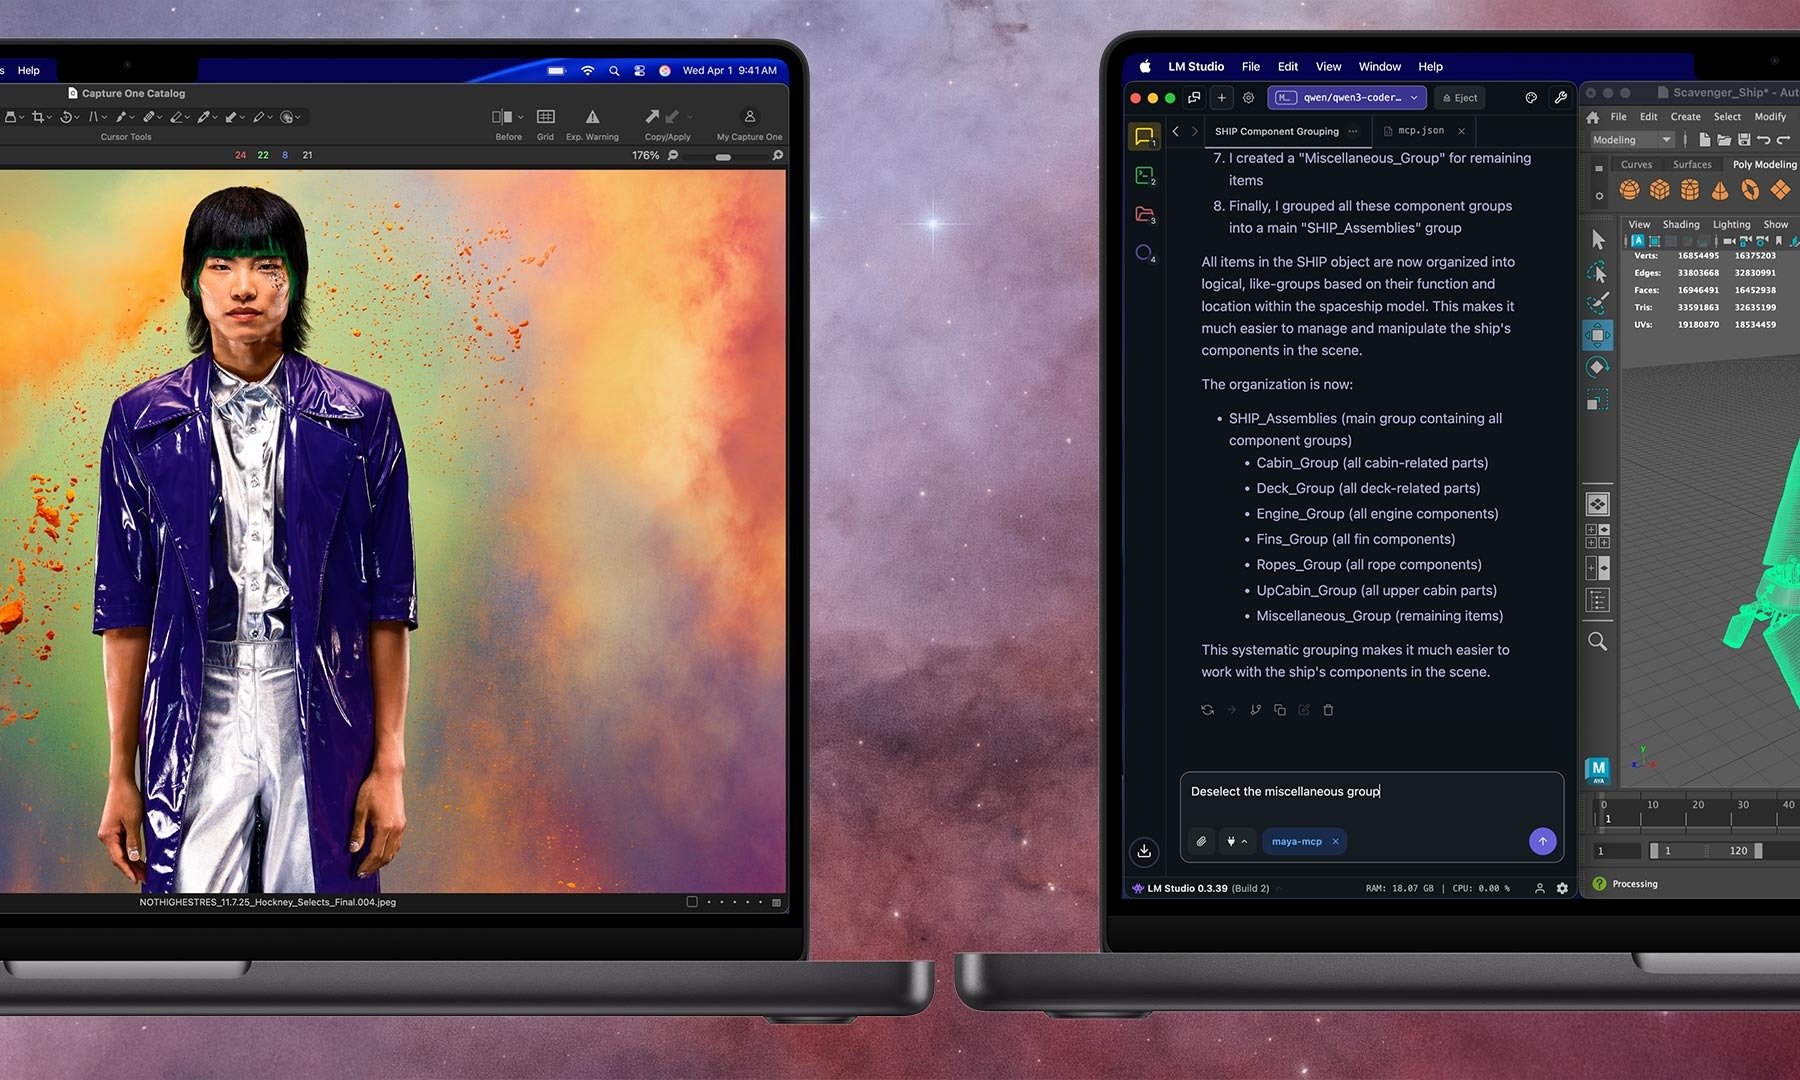Image resolution: width=1800 pixels, height=1080 pixels.
Task: Select the Crop tool in Capture One
Action: [x=39, y=116]
